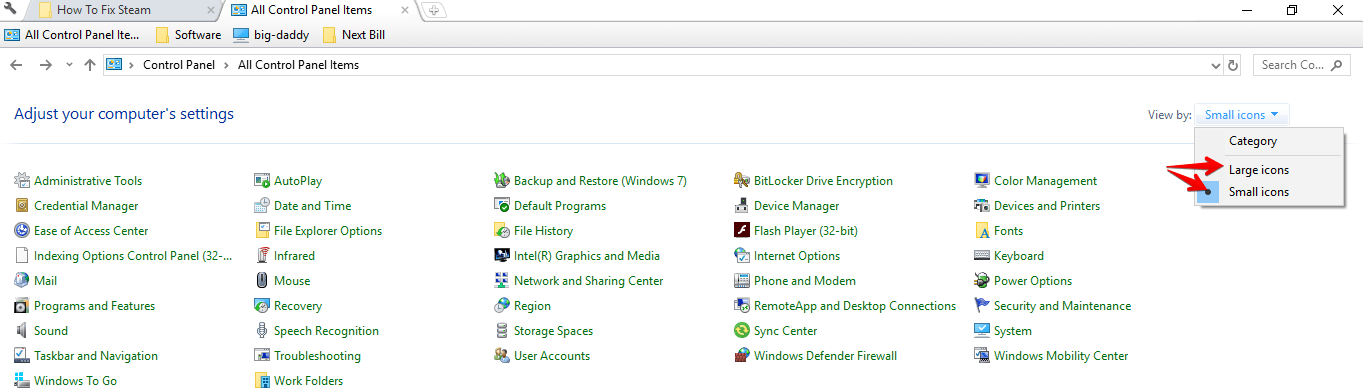Expand the chevron after Control Panel breadcrumb

(x=226, y=65)
